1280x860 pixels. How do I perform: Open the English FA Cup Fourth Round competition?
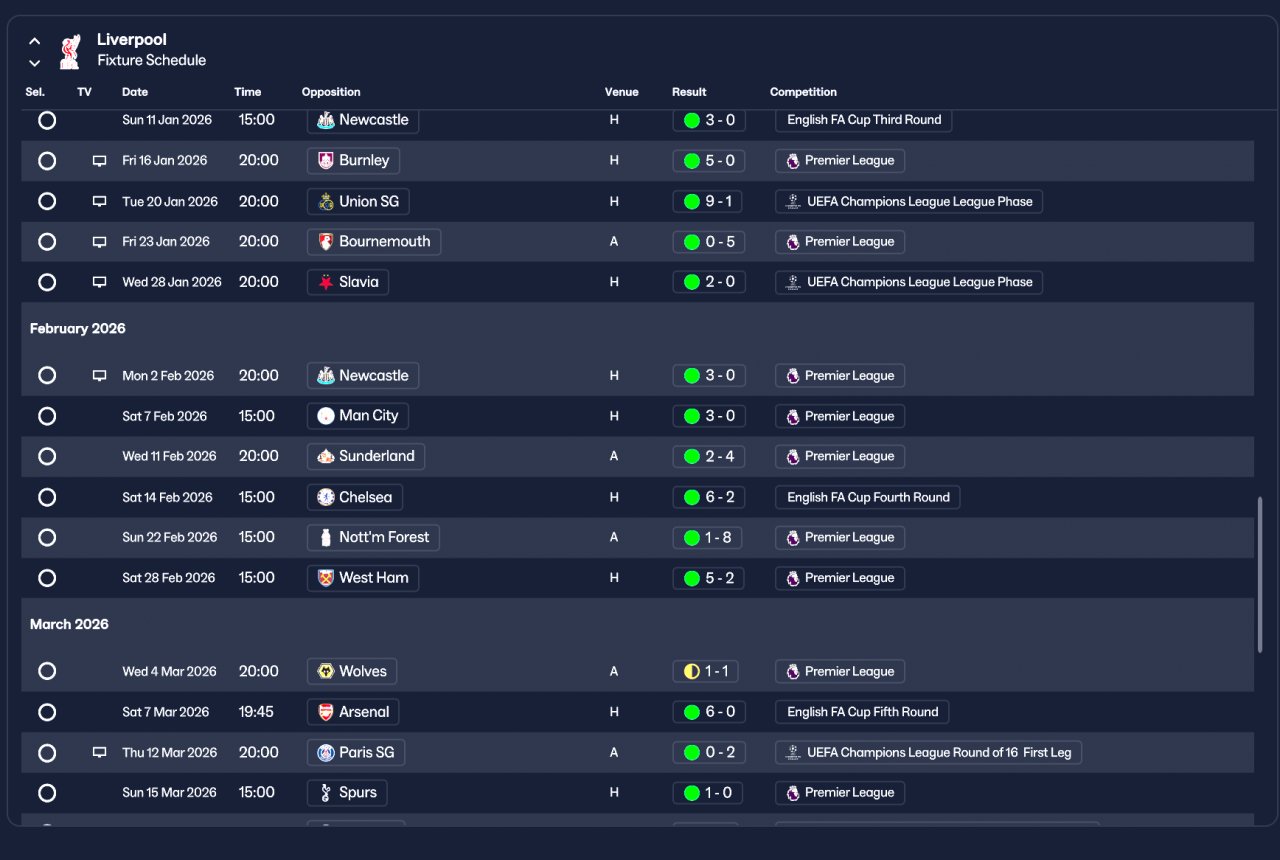tap(868, 497)
